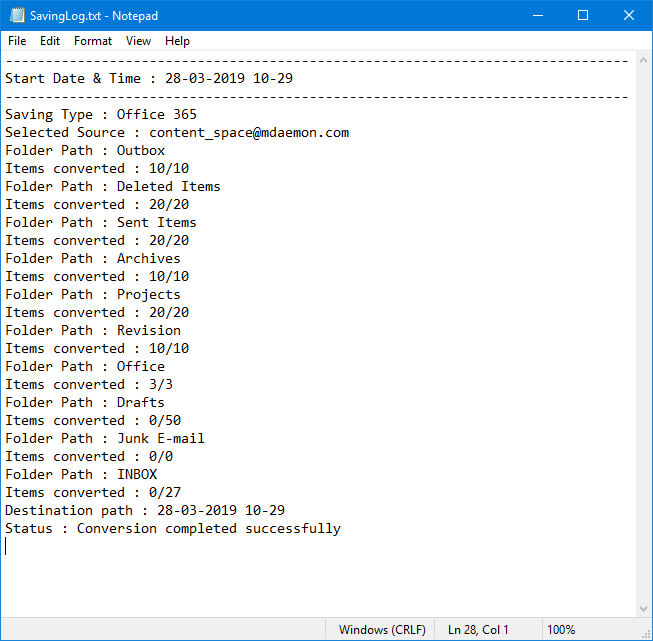Click the 'Start Date & Time : 28-03-2019 10-29' line
The height and width of the screenshot is (641, 653).
pyautogui.click(x=149, y=78)
